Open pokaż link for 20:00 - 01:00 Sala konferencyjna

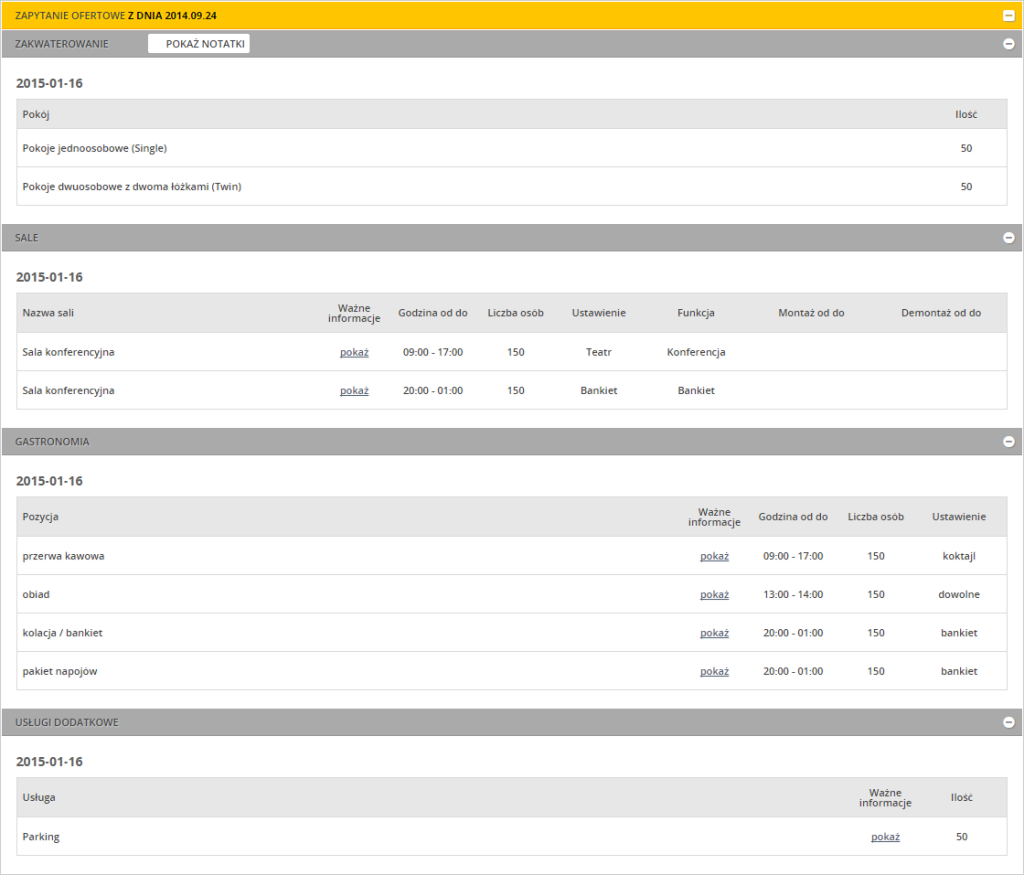coord(354,390)
